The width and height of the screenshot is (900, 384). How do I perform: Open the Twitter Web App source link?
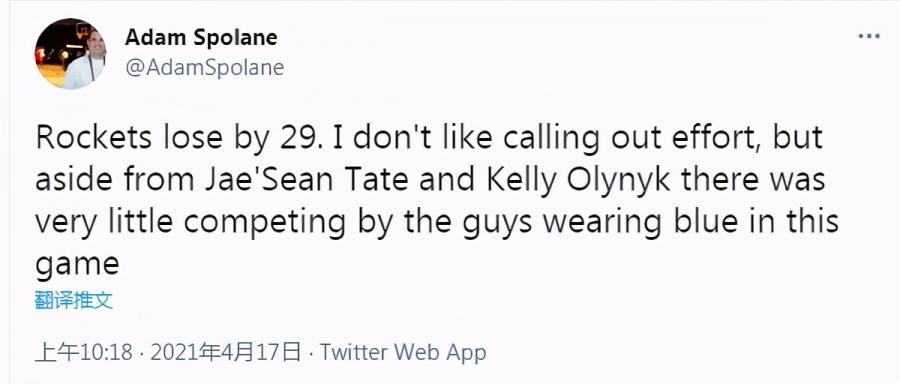tap(403, 352)
